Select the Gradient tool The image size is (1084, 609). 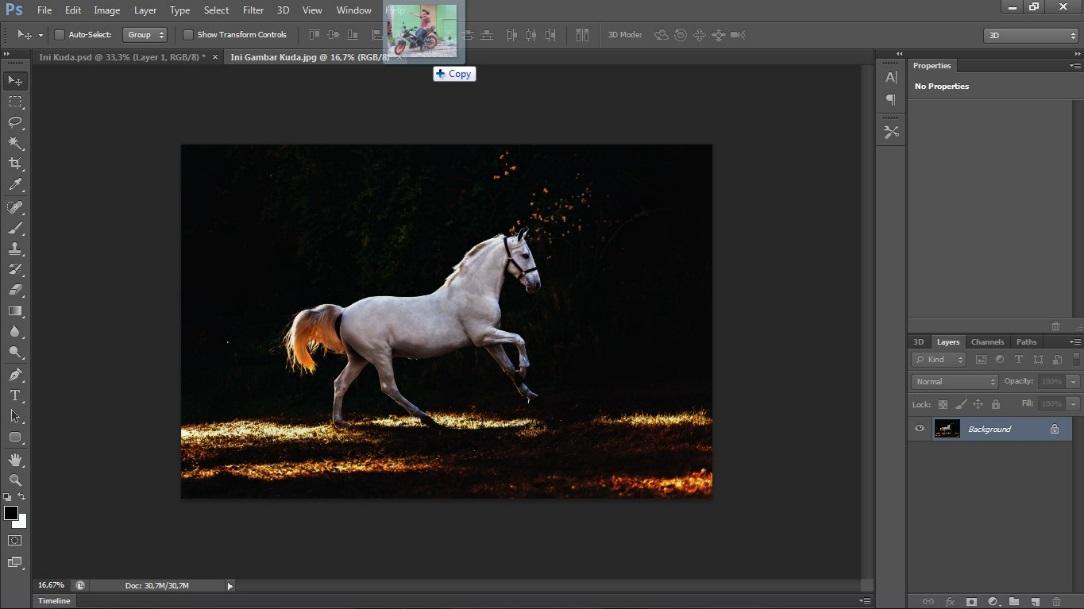(x=15, y=311)
